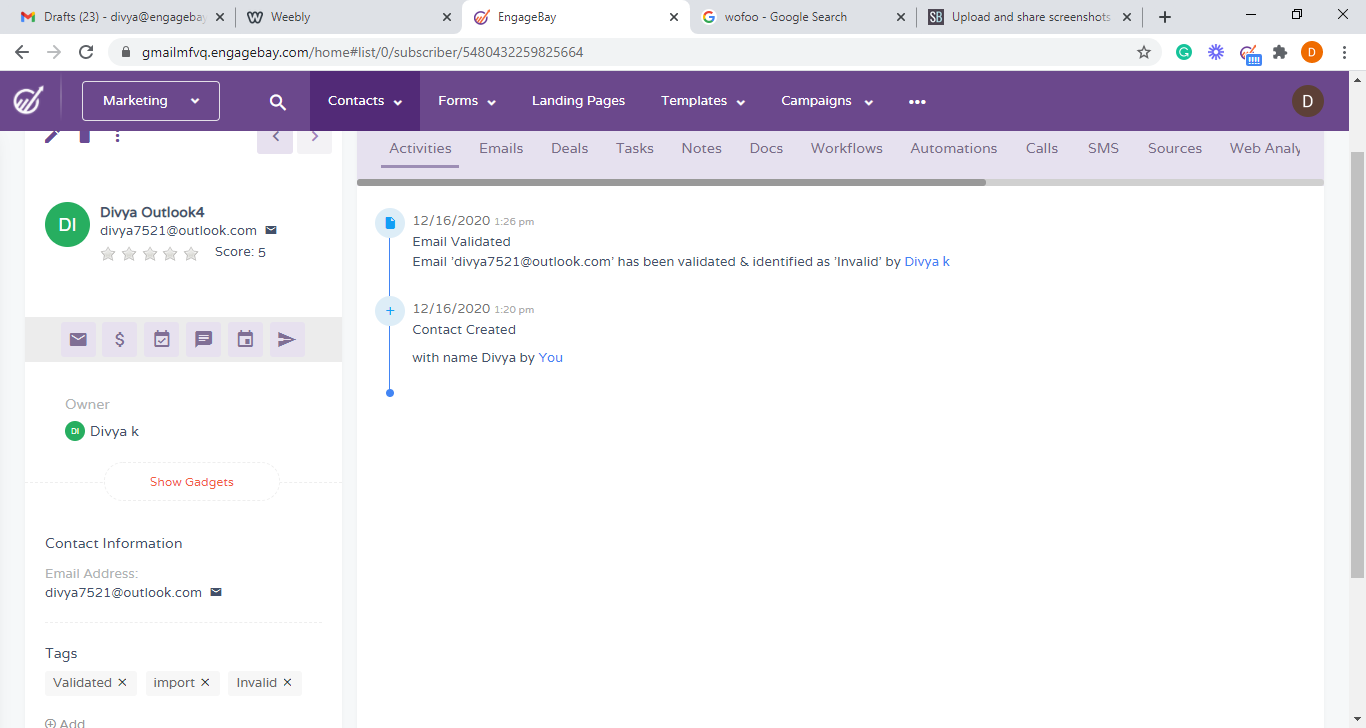Open the Chrome extensions puzzle icon
1366x728 pixels.
pyautogui.click(x=1280, y=52)
